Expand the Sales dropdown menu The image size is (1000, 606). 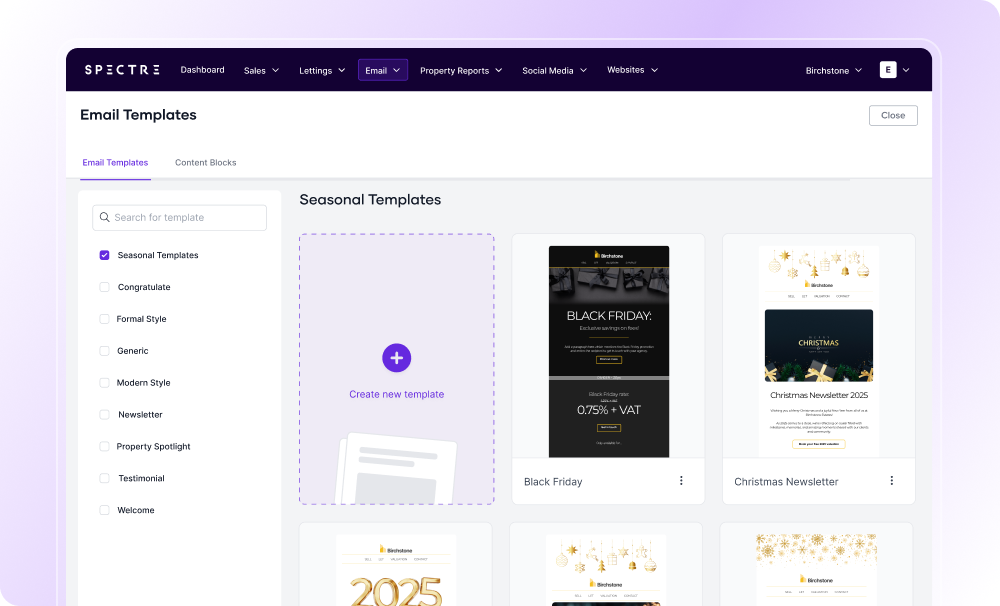coord(261,70)
